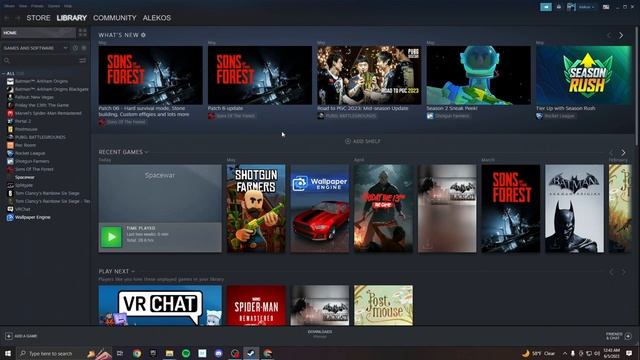
Task: Open Spider-Man Remastered cover in Play Next
Action: [256, 305]
